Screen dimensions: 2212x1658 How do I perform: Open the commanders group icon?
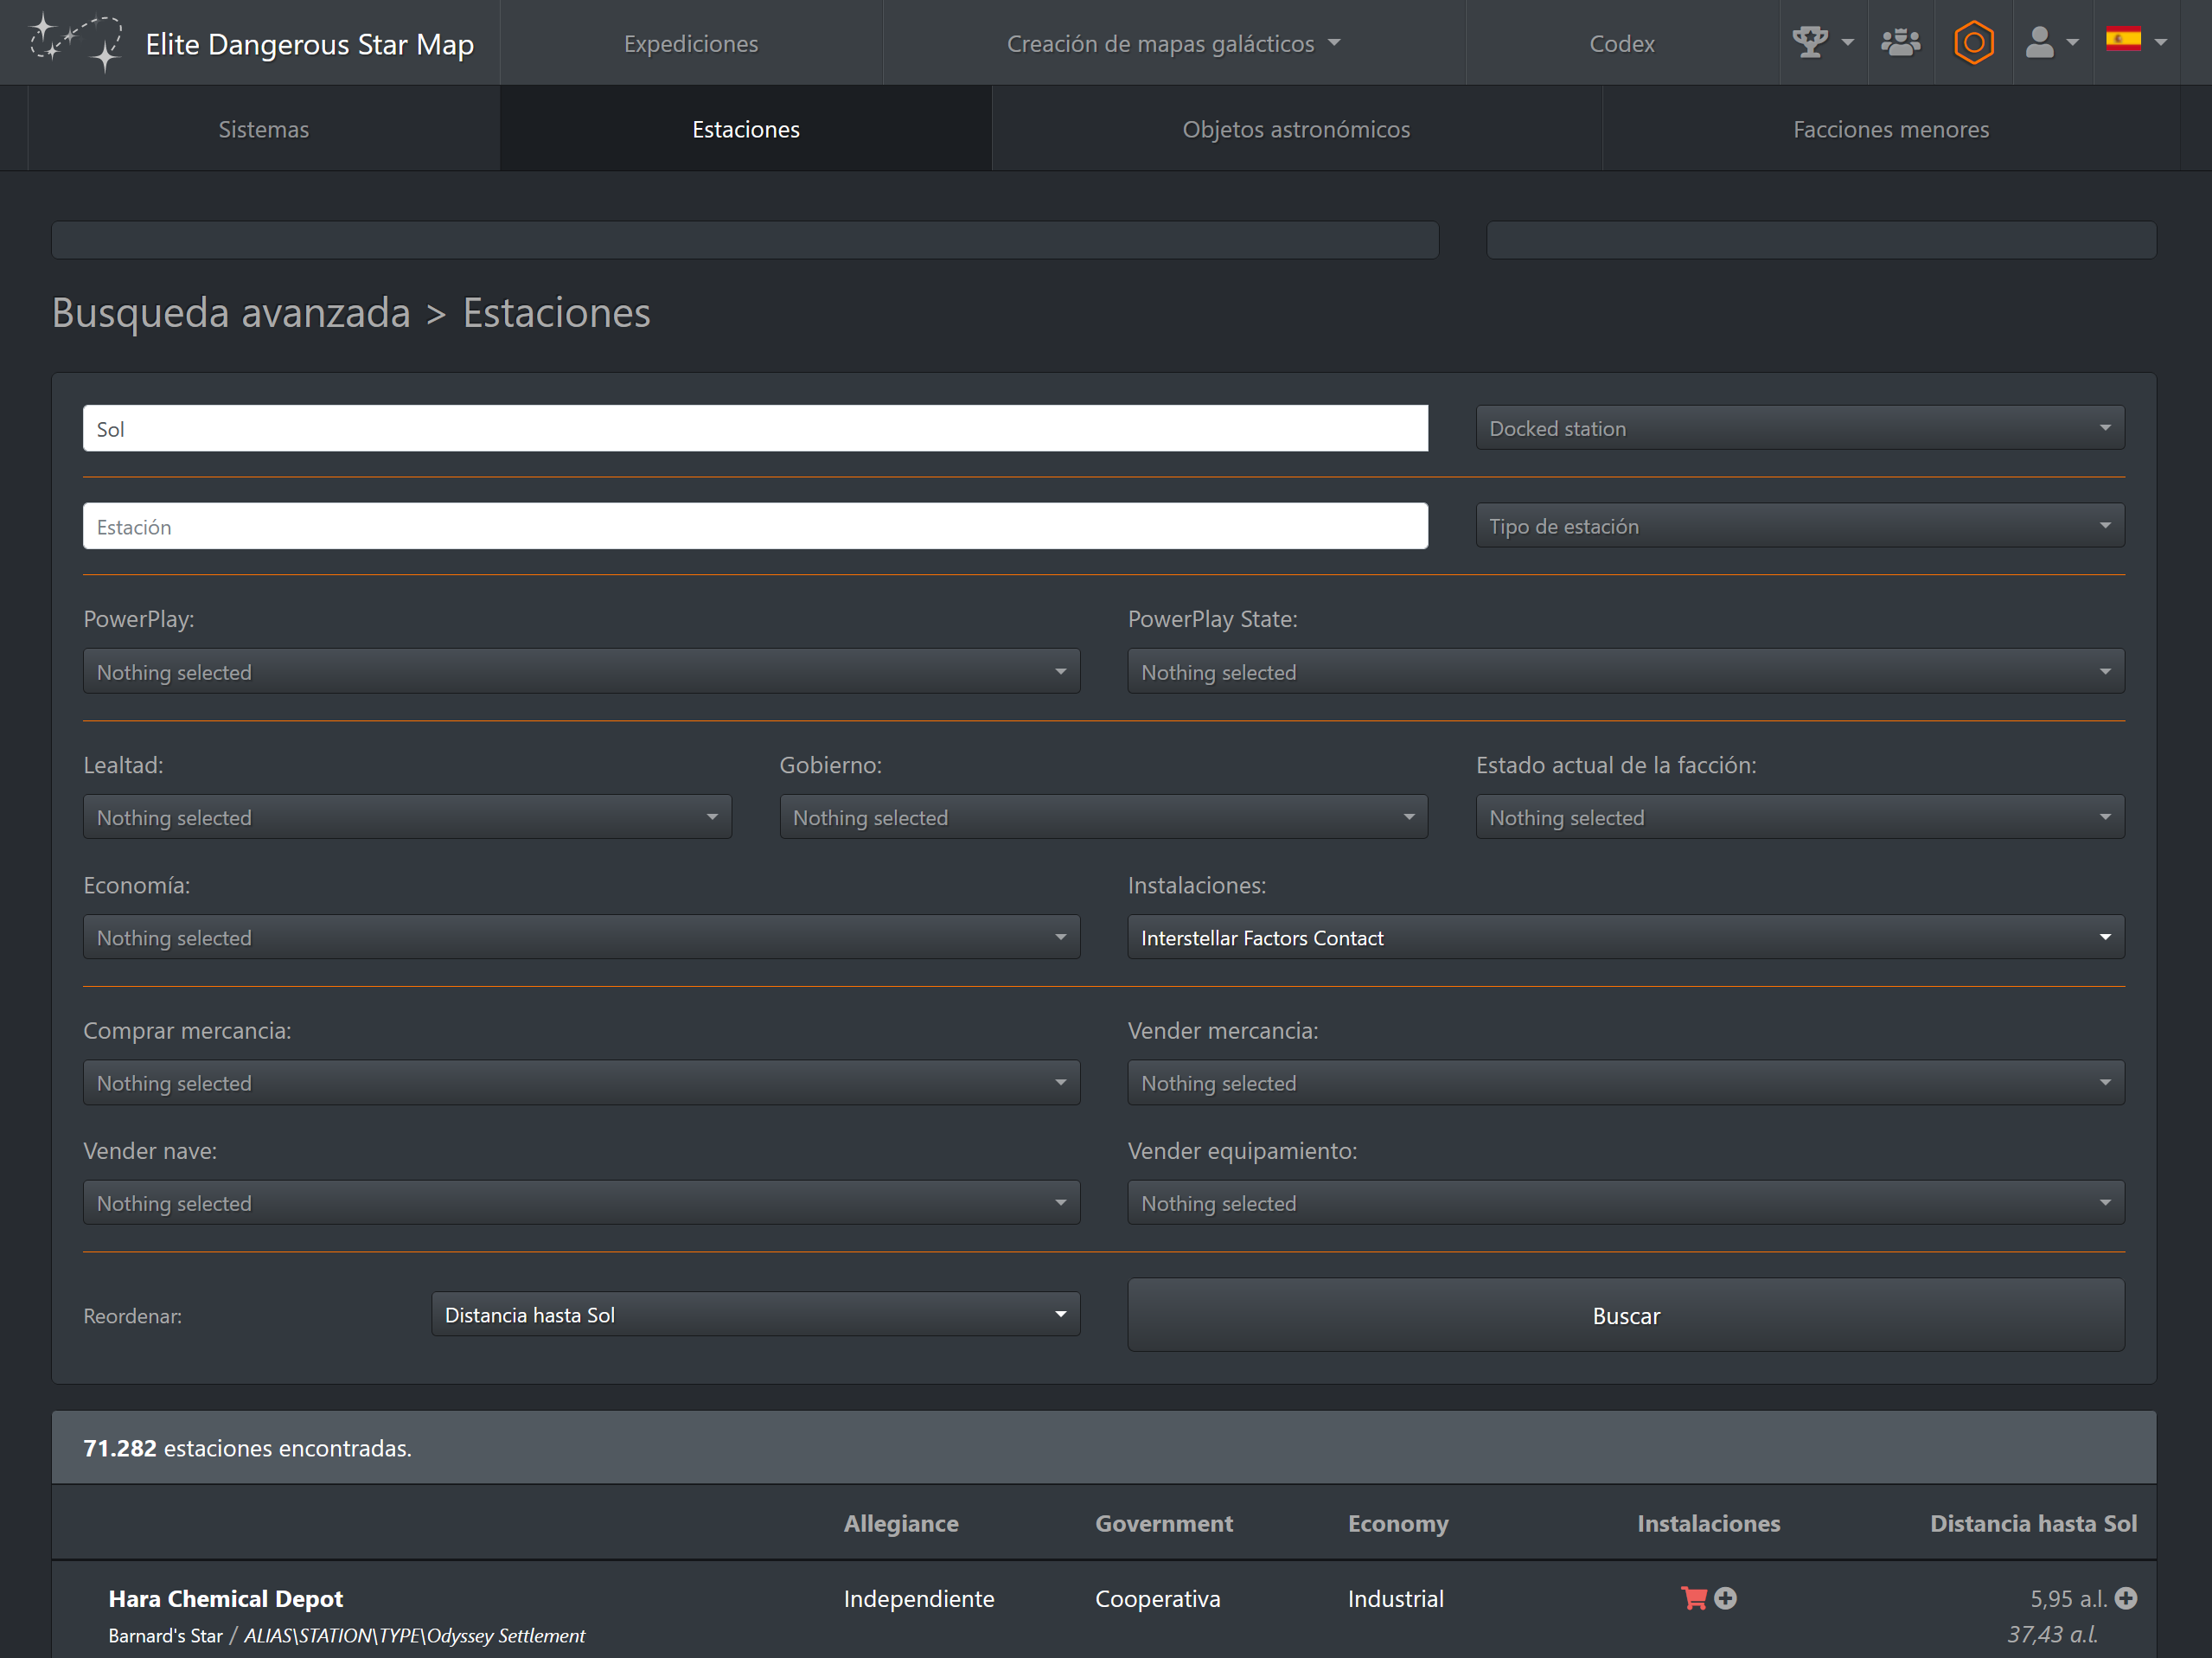[x=1900, y=43]
